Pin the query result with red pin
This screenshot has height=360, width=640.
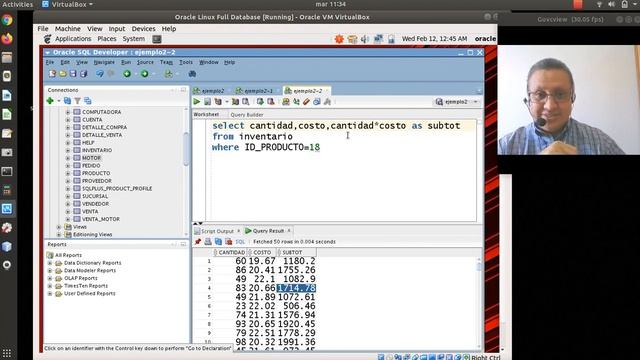point(198,242)
